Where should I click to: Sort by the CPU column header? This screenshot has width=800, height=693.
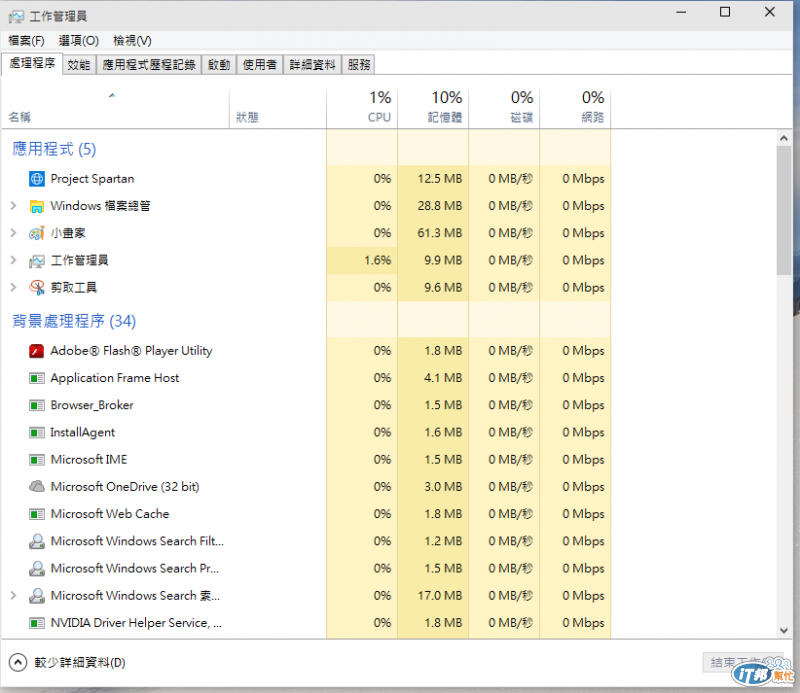click(362, 108)
